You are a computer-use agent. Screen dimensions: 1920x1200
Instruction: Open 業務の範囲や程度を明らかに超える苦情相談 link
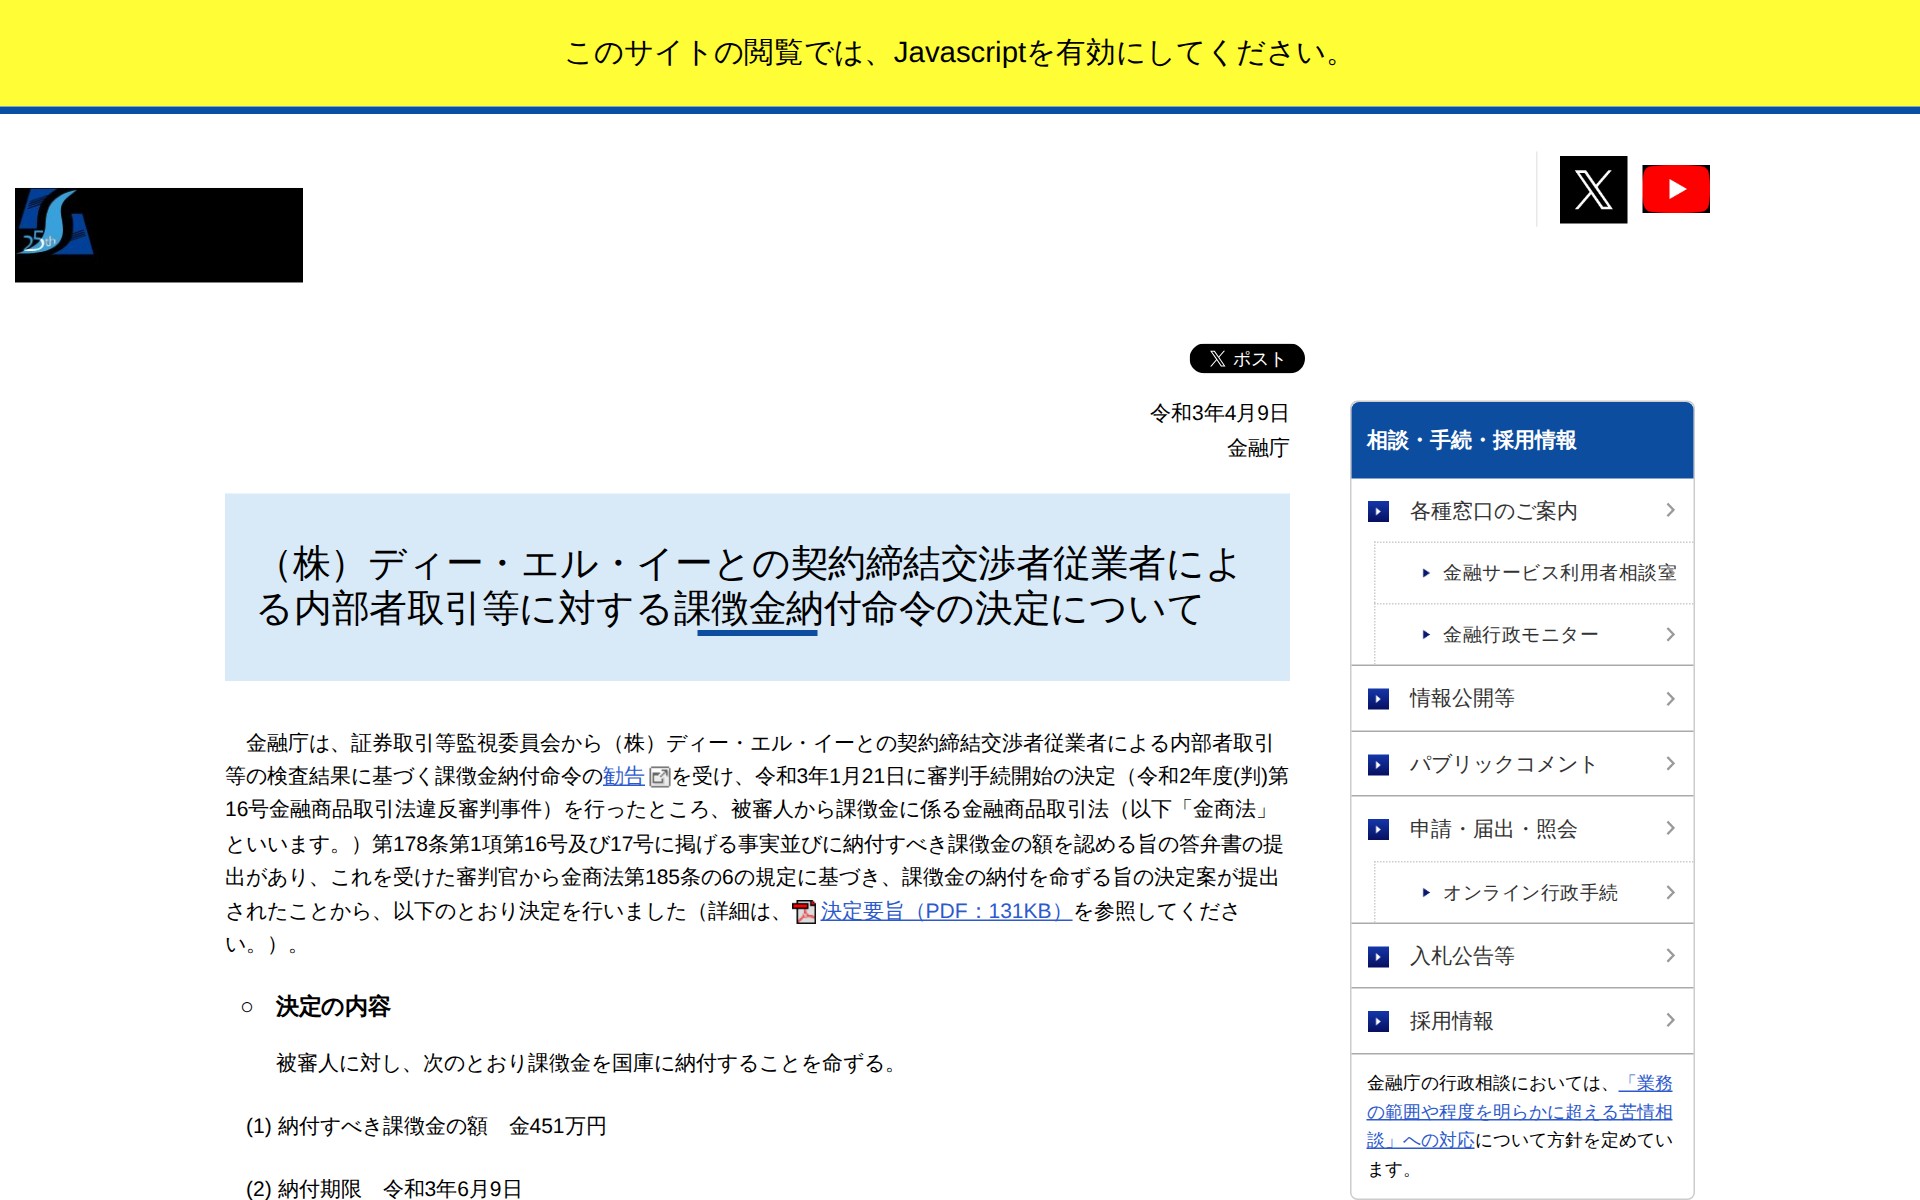pyautogui.click(x=1518, y=1112)
